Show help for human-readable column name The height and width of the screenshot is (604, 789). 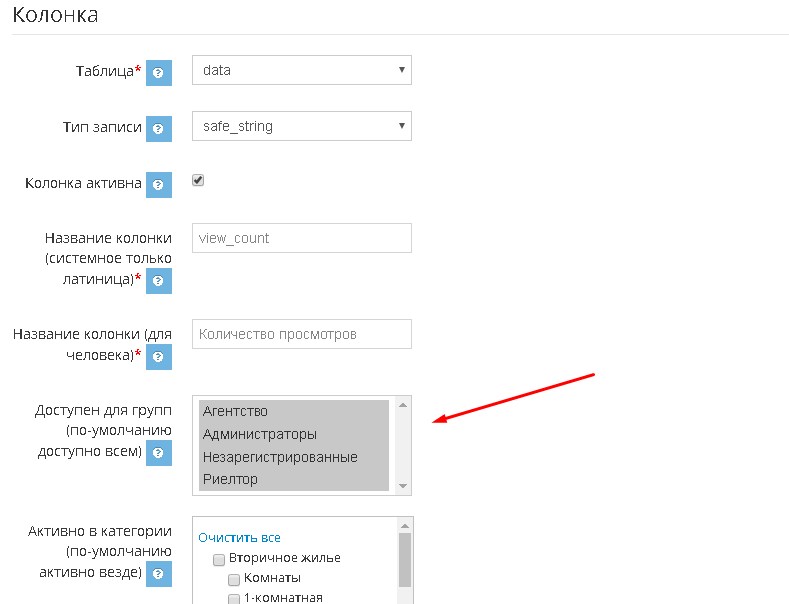[x=159, y=356]
